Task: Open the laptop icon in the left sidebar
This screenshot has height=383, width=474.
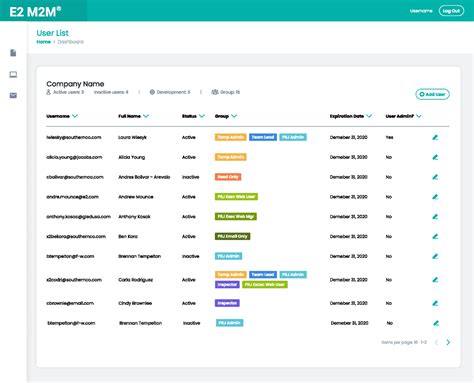Action: 13,74
